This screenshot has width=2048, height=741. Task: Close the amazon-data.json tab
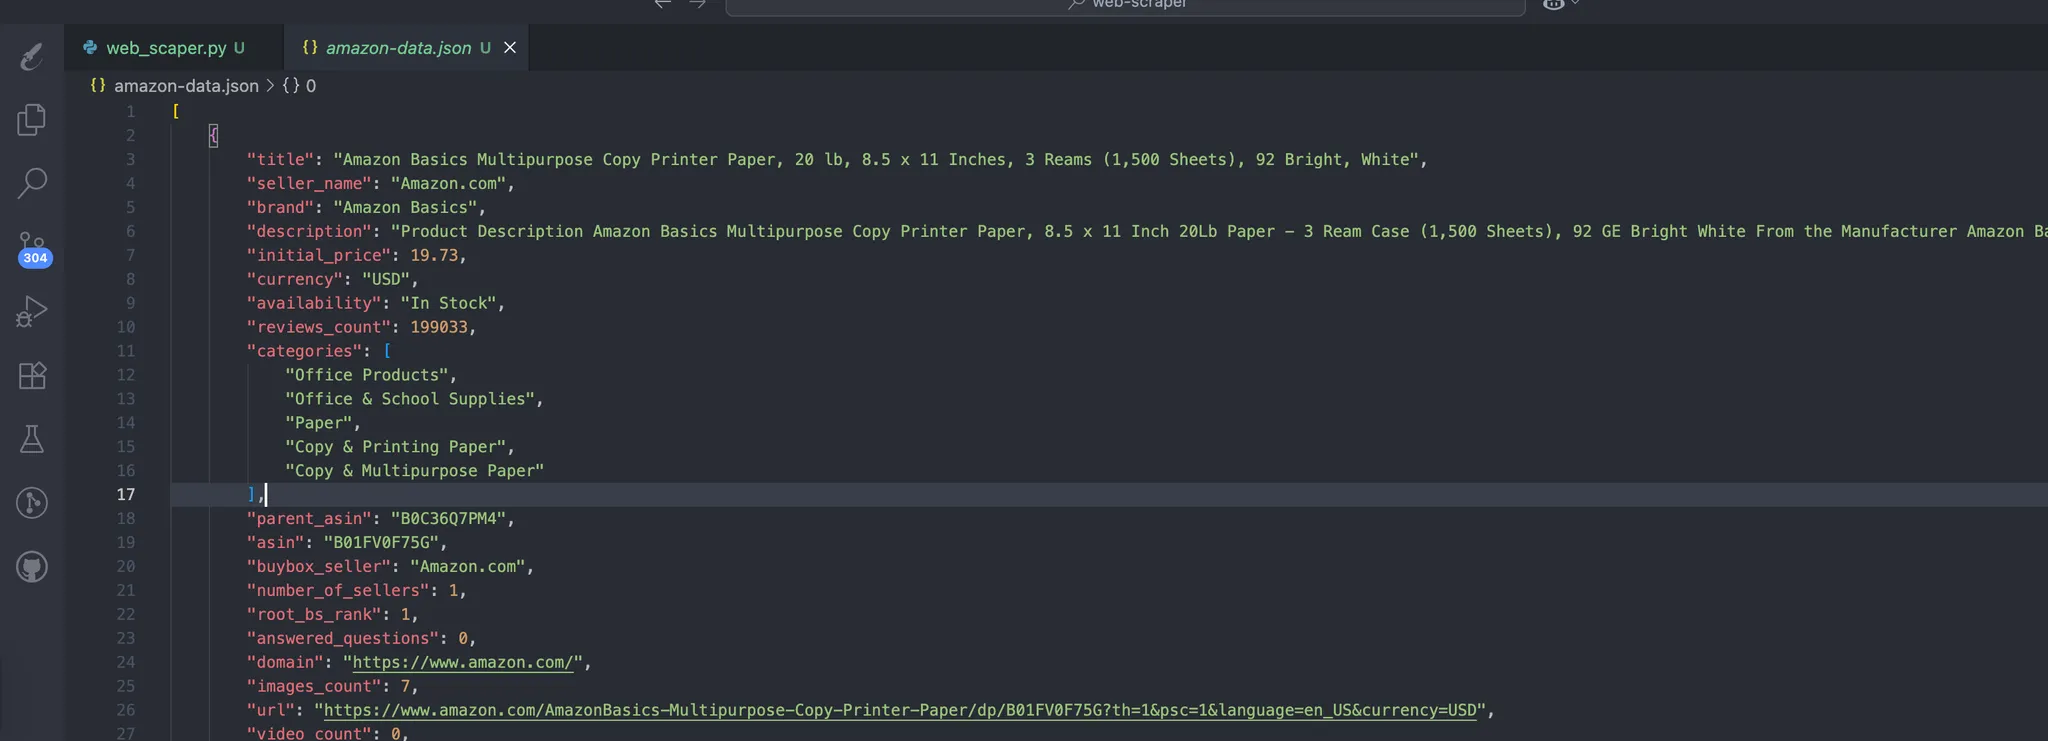[x=510, y=48]
